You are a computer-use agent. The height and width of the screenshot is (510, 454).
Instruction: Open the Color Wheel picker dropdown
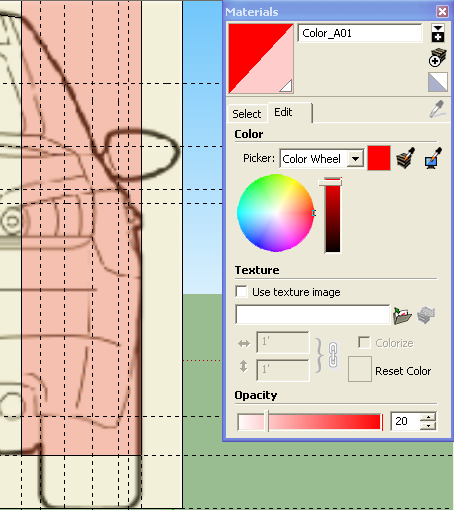coord(355,159)
